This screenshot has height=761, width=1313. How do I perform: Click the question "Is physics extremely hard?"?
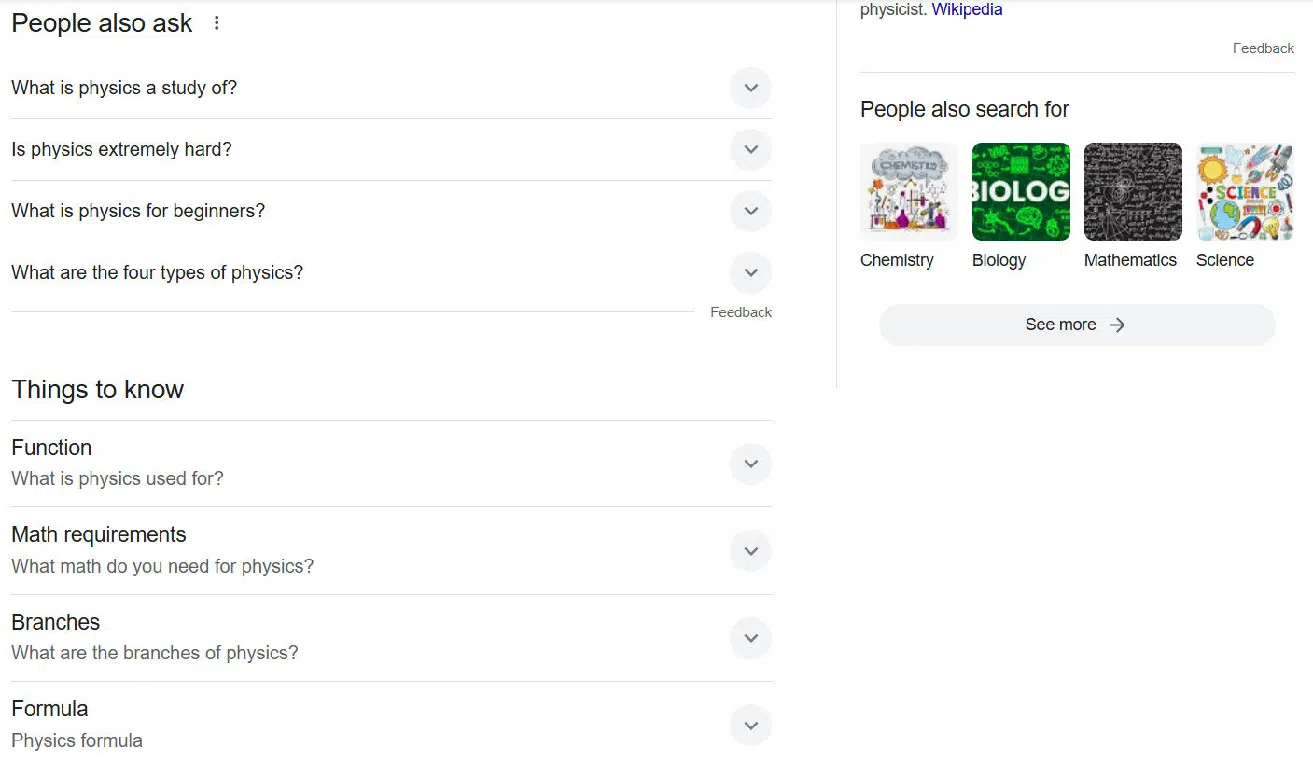pyautogui.click(x=121, y=150)
